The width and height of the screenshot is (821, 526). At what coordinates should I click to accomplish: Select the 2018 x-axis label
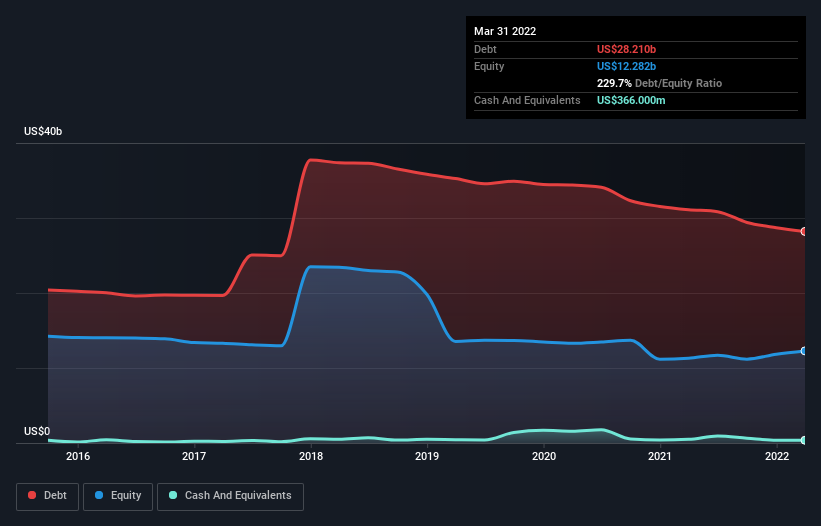tap(311, 456)
